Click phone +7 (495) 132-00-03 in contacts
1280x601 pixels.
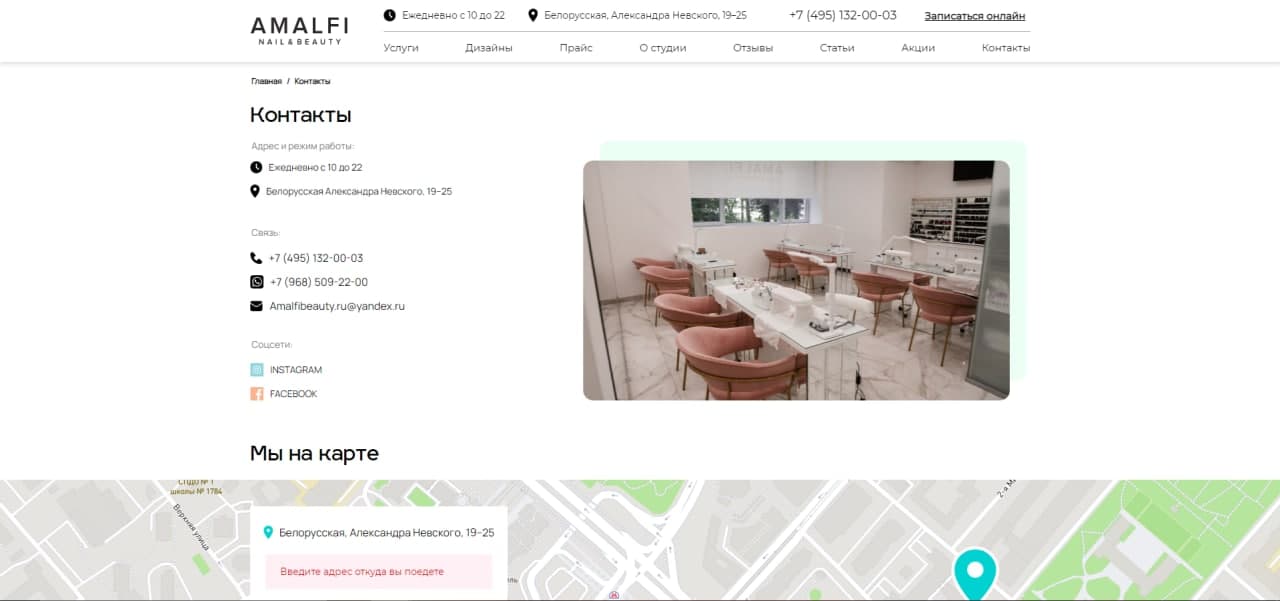click(316, 258)
